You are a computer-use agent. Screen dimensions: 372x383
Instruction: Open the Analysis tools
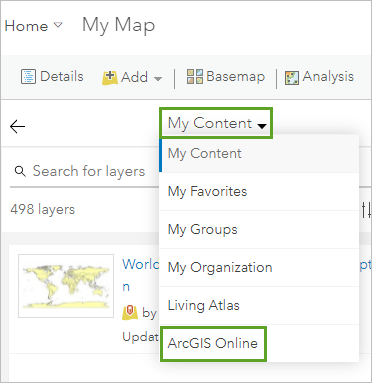coord(319,77)
